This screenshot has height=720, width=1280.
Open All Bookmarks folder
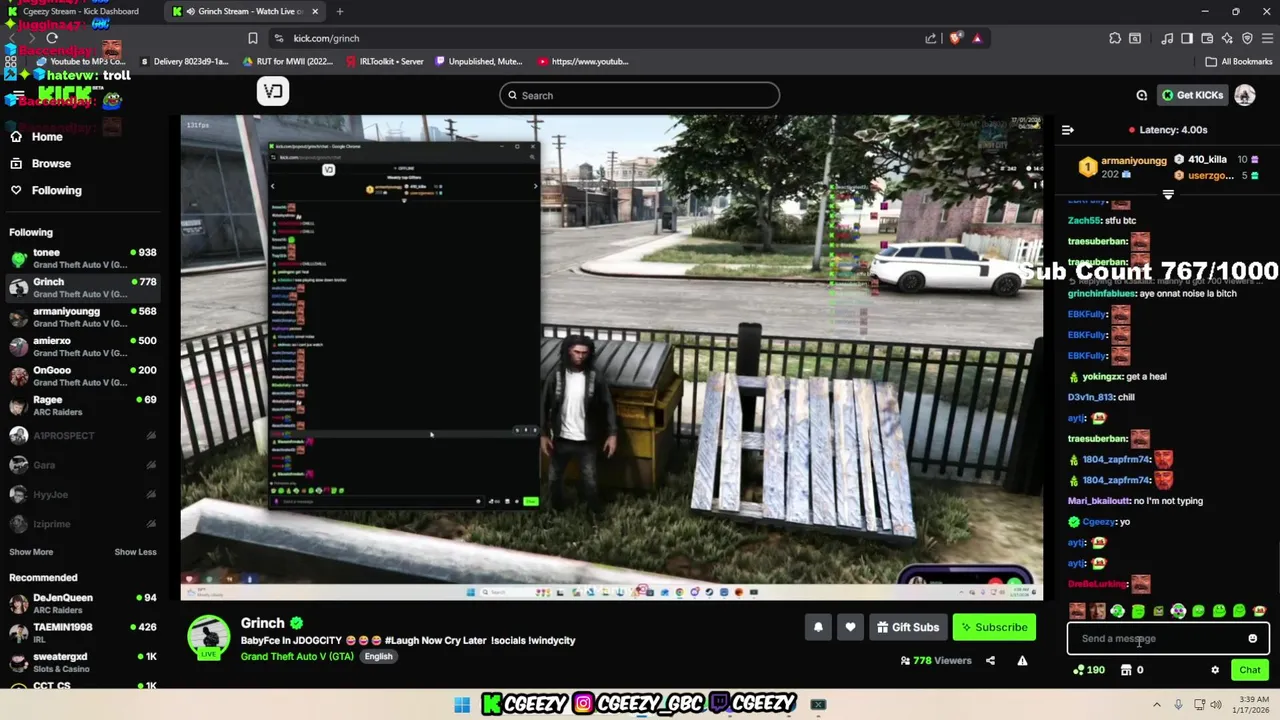click(x=1239, y=61)
